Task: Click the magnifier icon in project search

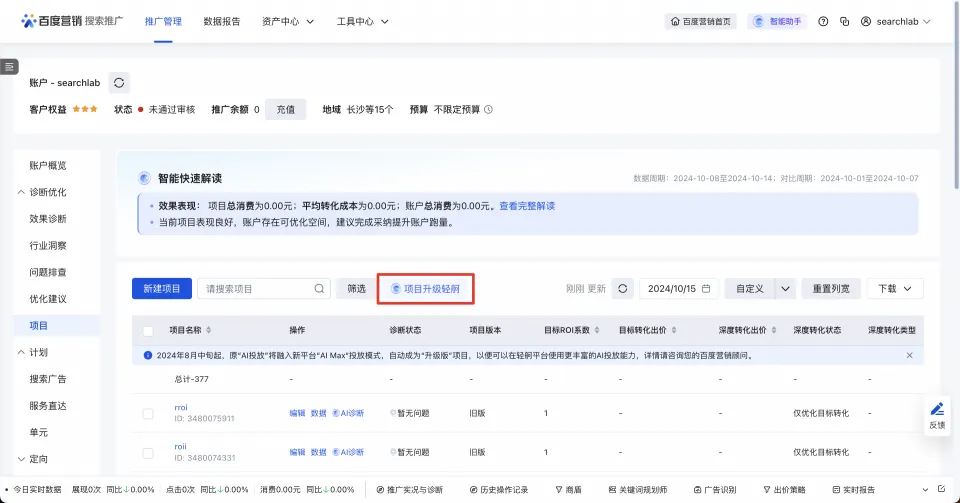Action: coord(319,288)
